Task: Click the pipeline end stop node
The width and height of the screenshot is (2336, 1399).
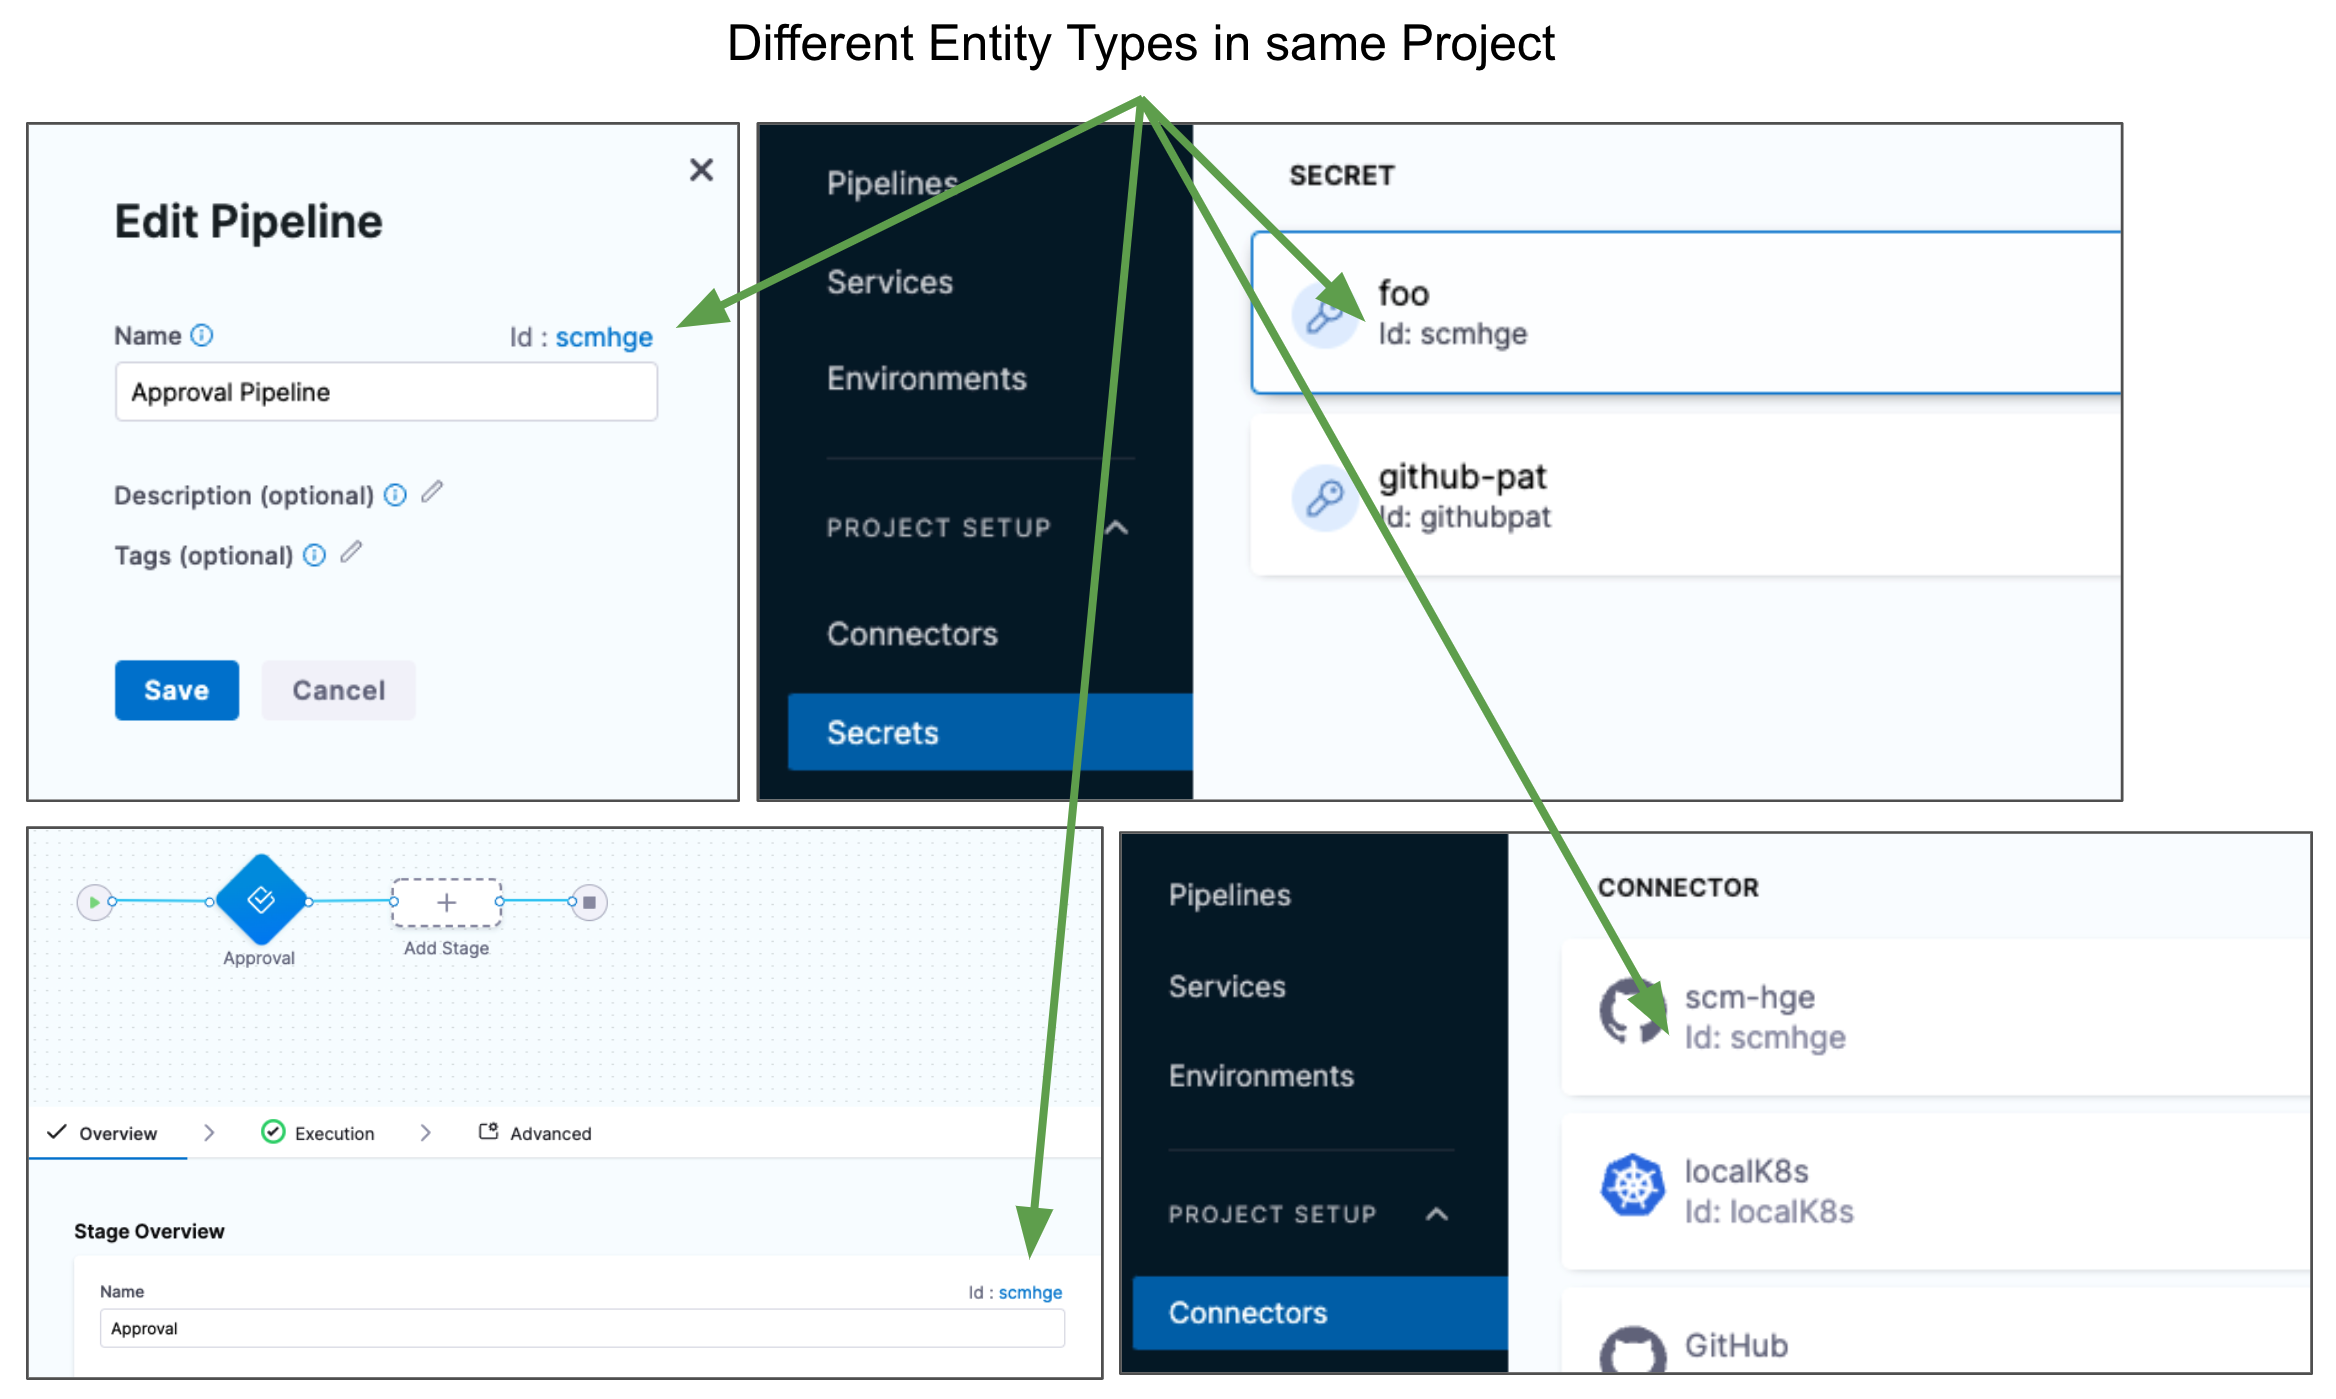Action: point(589,902)
